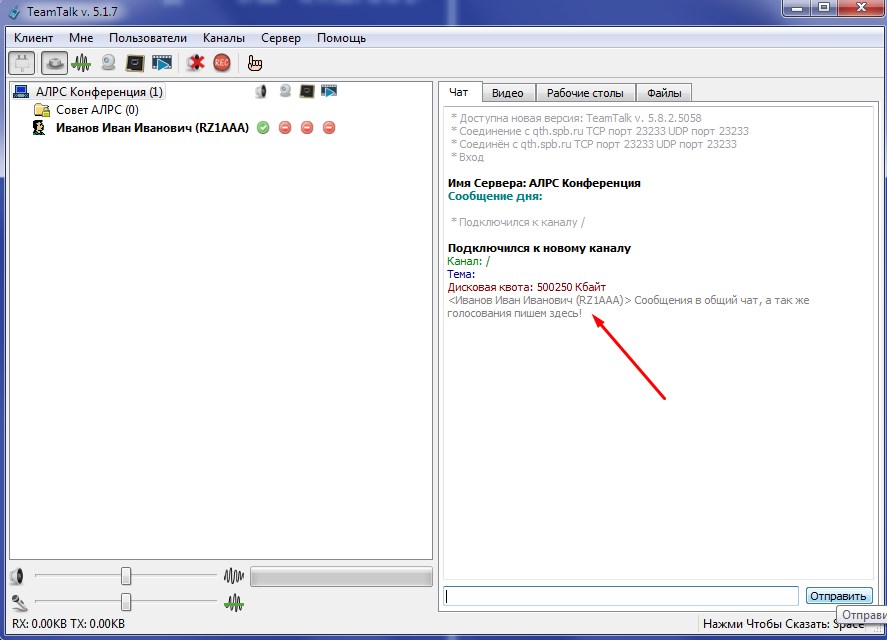Open the Пользователи menu

point(147,38)
